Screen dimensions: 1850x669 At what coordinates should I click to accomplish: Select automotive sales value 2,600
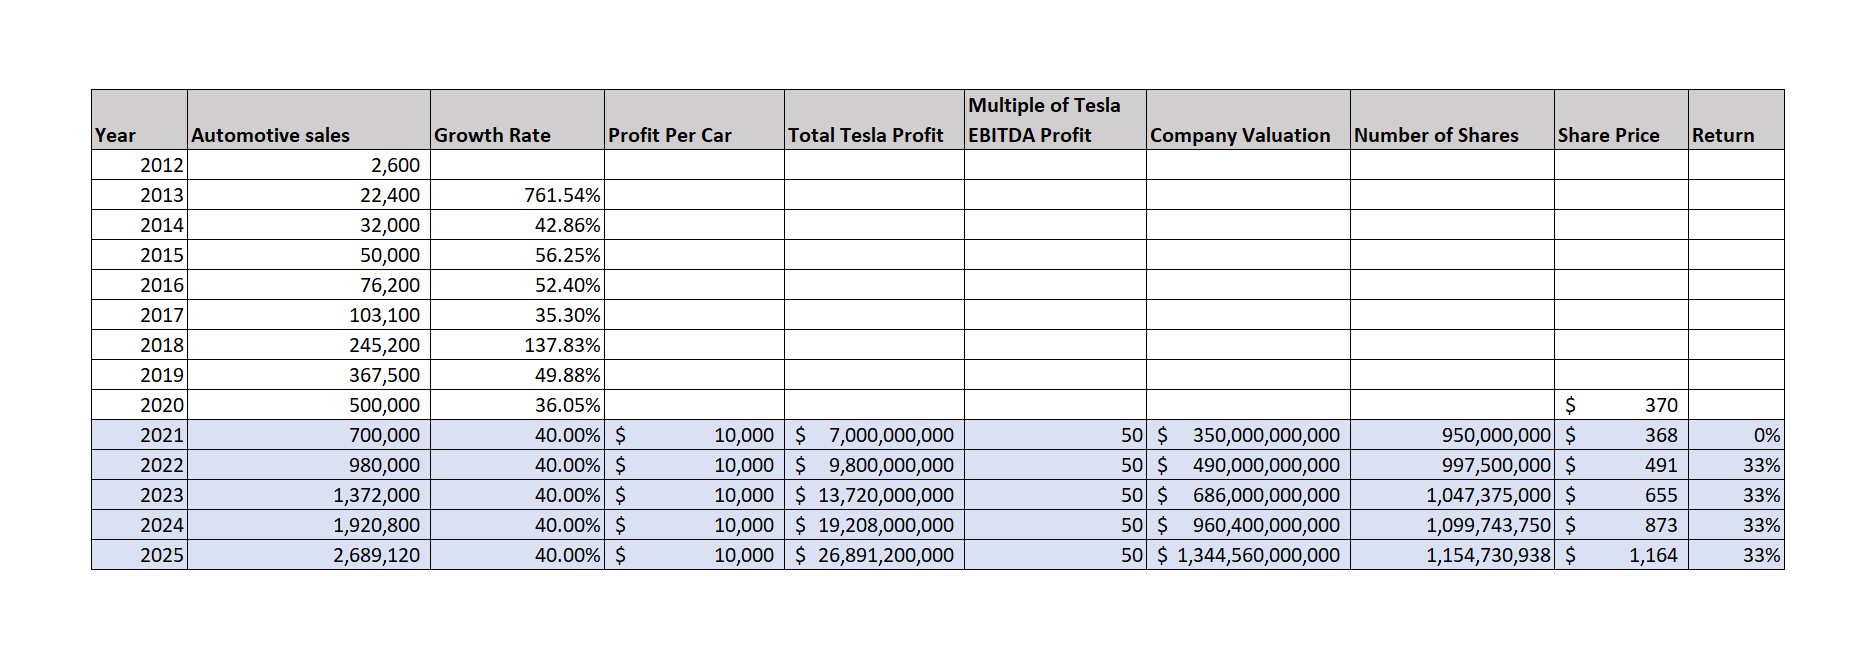click(309, 165)
